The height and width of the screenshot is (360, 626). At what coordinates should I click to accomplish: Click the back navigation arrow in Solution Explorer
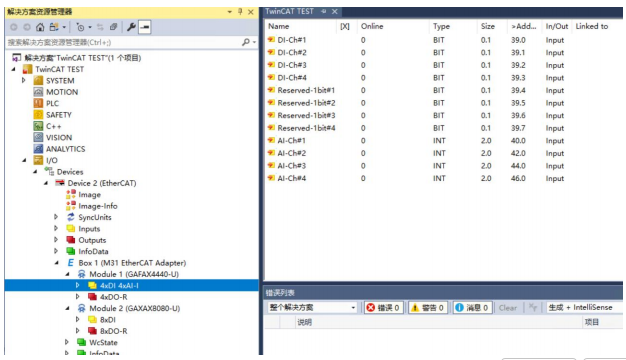point(14,27)
